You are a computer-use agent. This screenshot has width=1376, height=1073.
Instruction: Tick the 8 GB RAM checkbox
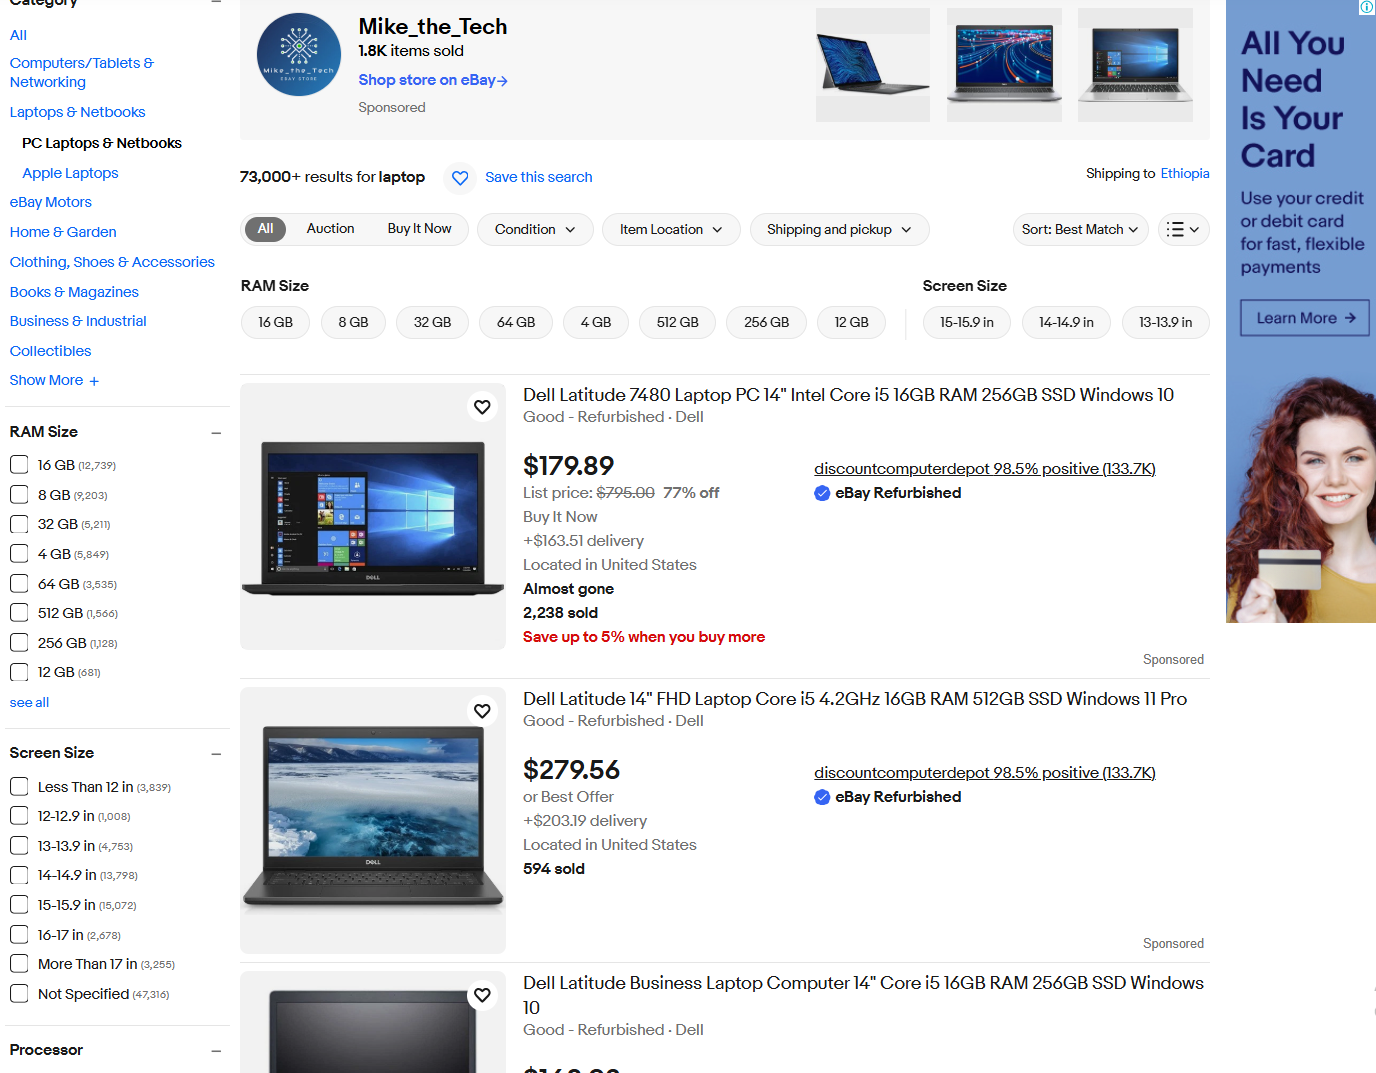[19, 494]
